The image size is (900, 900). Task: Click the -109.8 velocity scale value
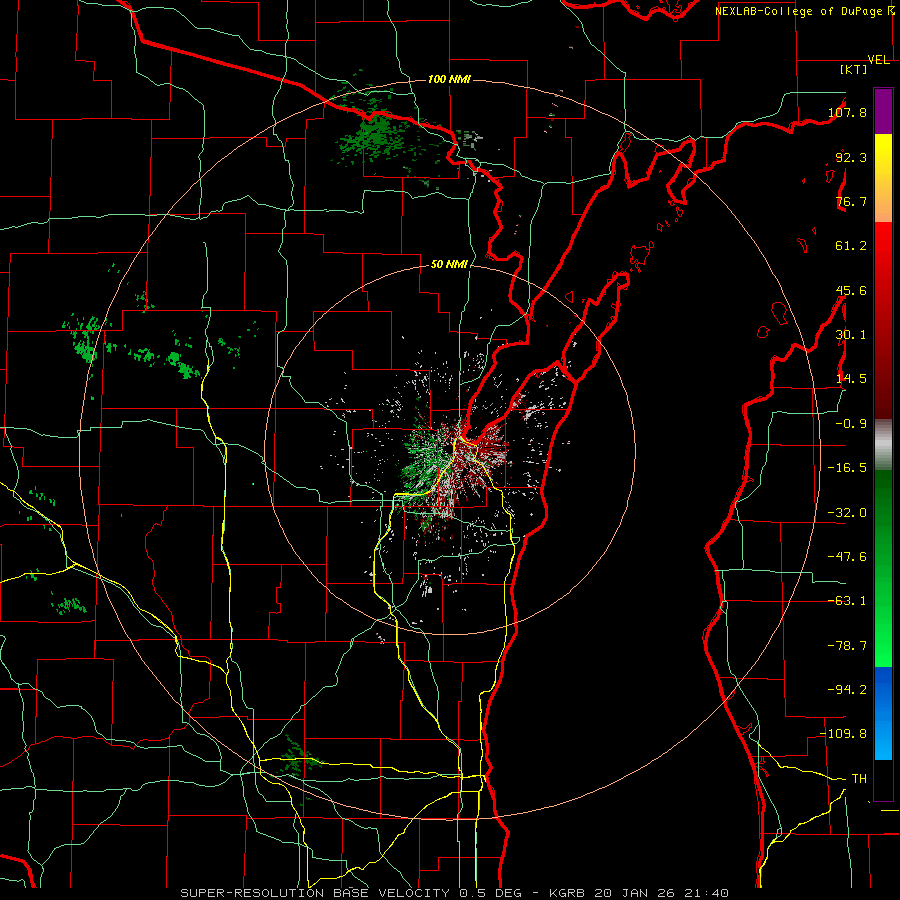click(x=844, y=734)
